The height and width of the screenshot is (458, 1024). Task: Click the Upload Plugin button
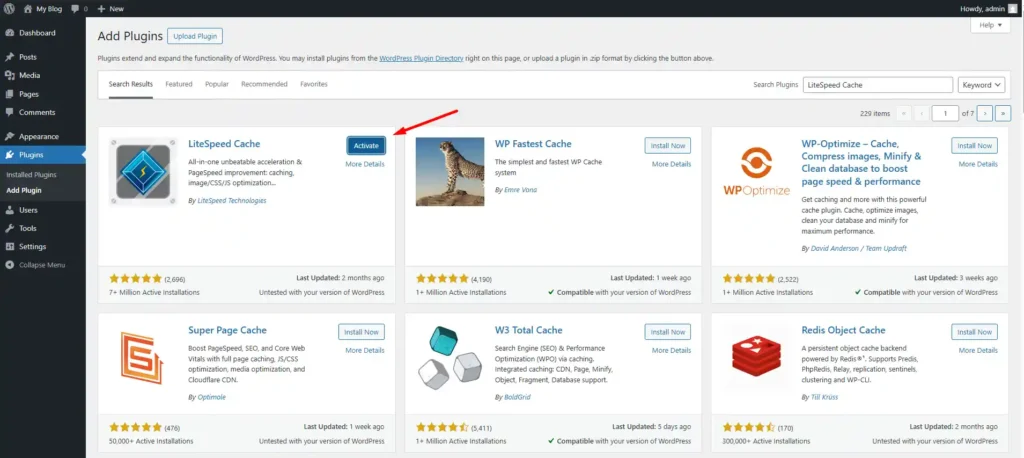click(x=195, y=36)
